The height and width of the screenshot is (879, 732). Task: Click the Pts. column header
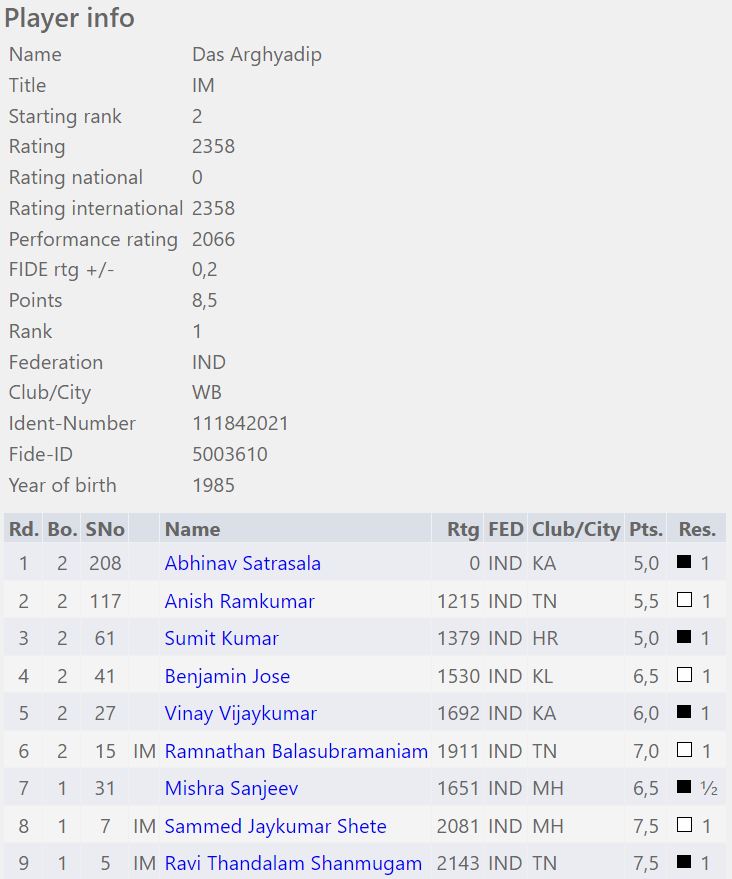(x=646, y=529)
